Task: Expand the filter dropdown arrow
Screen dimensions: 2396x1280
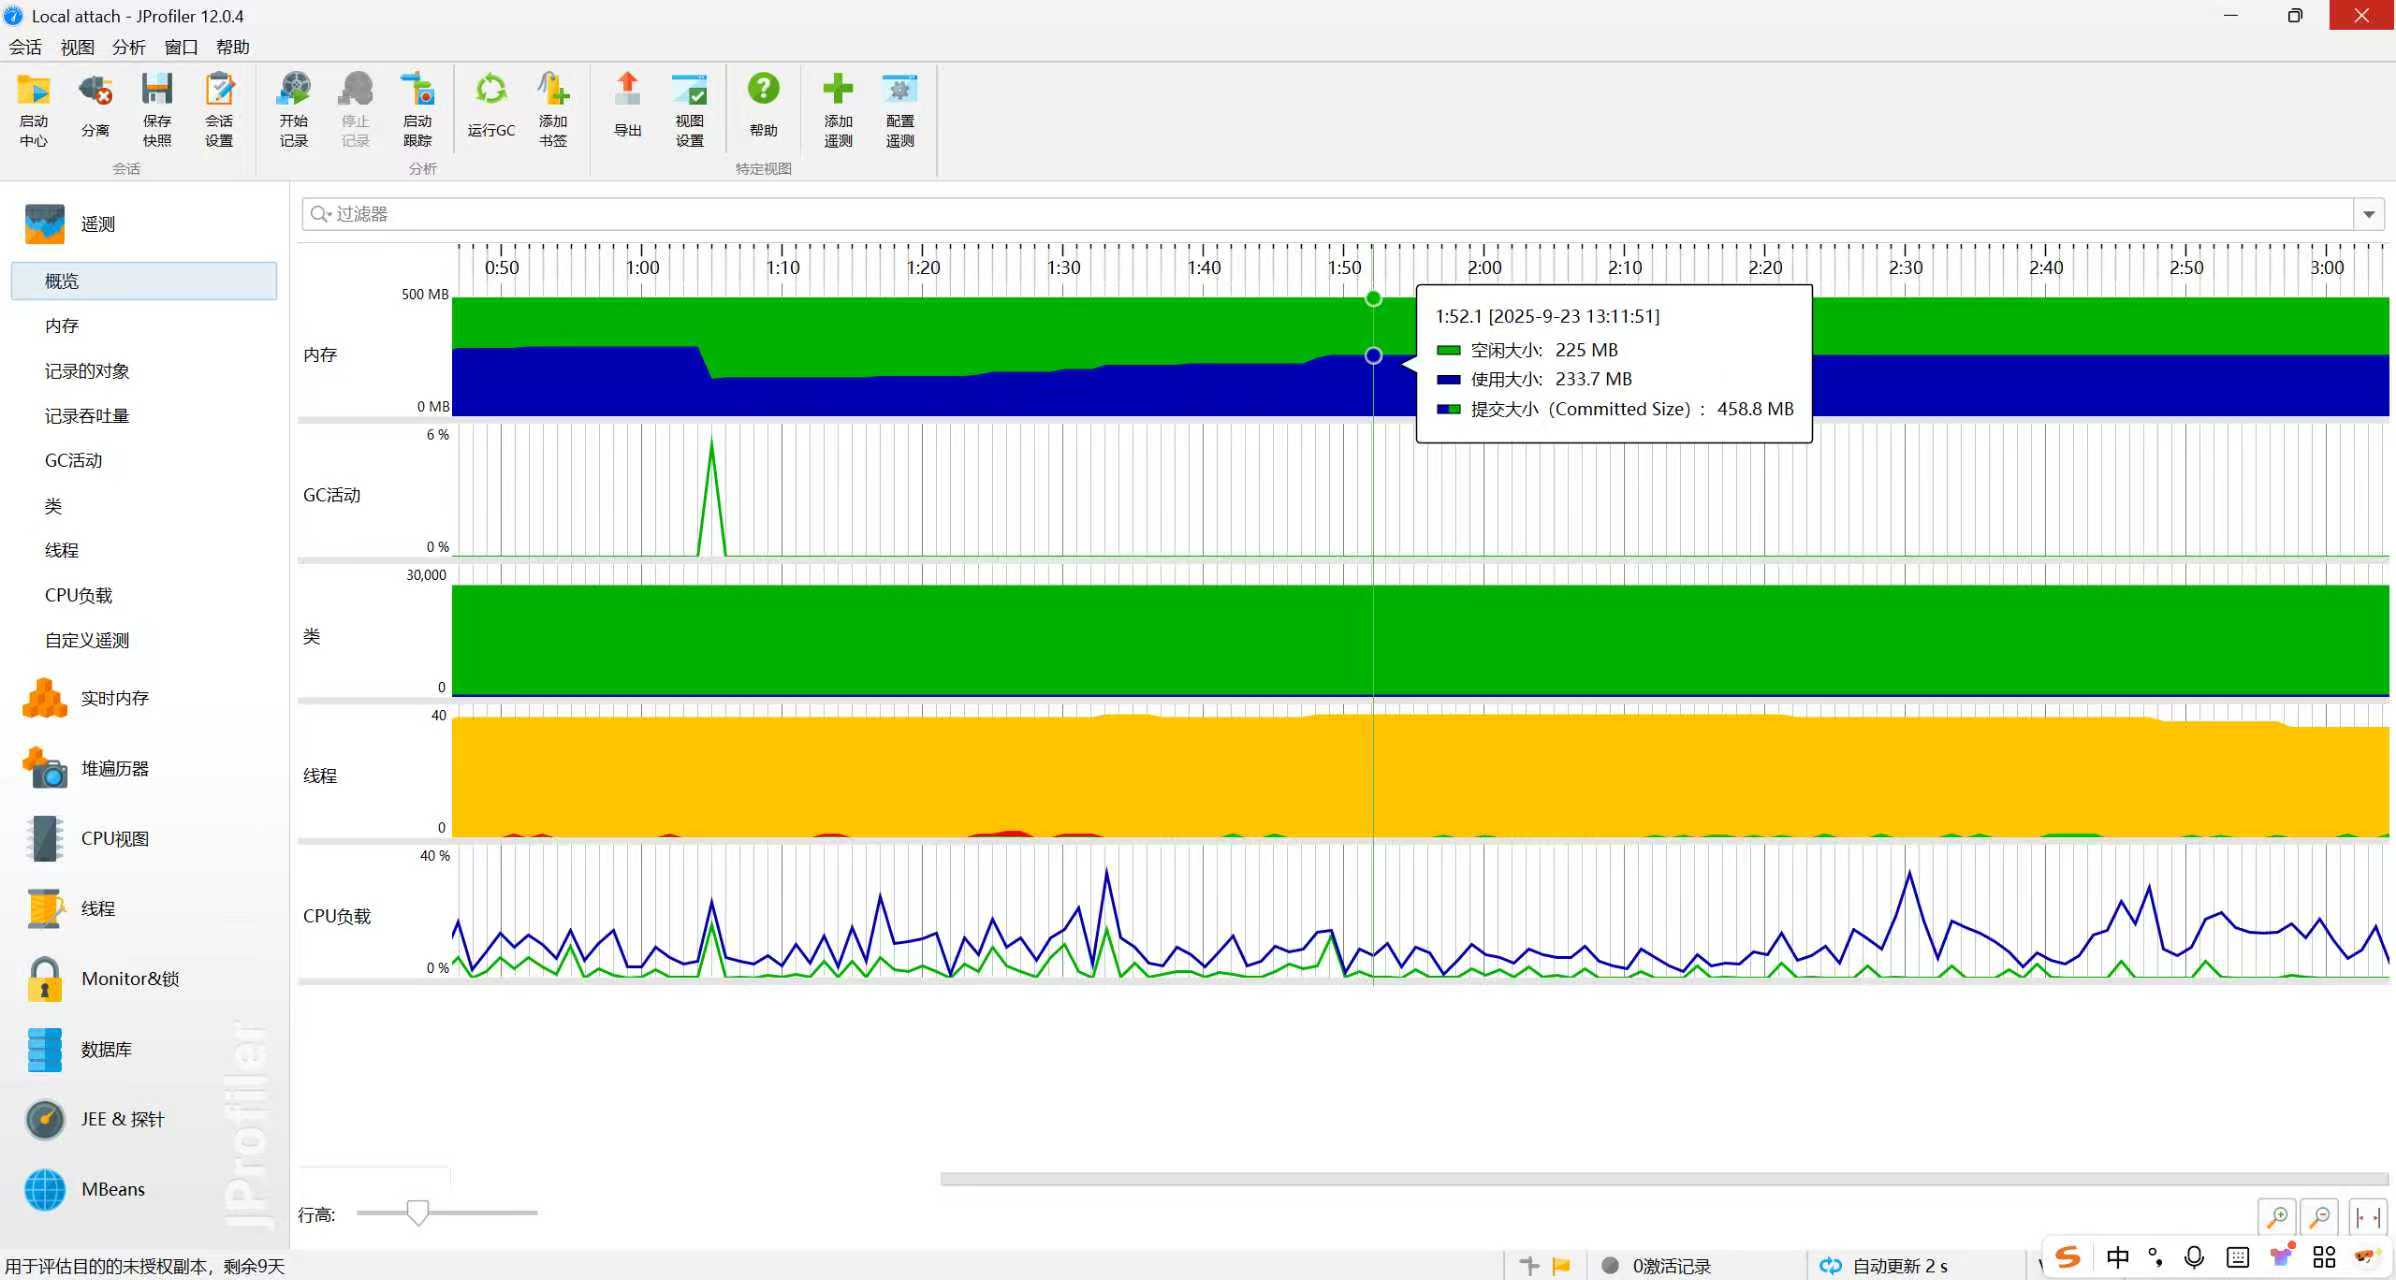Action: point(2369,214)
